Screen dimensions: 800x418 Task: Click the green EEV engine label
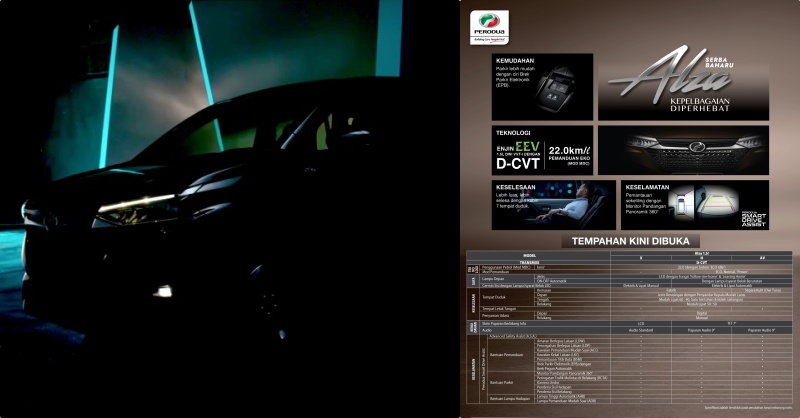(x=527, y=147)
